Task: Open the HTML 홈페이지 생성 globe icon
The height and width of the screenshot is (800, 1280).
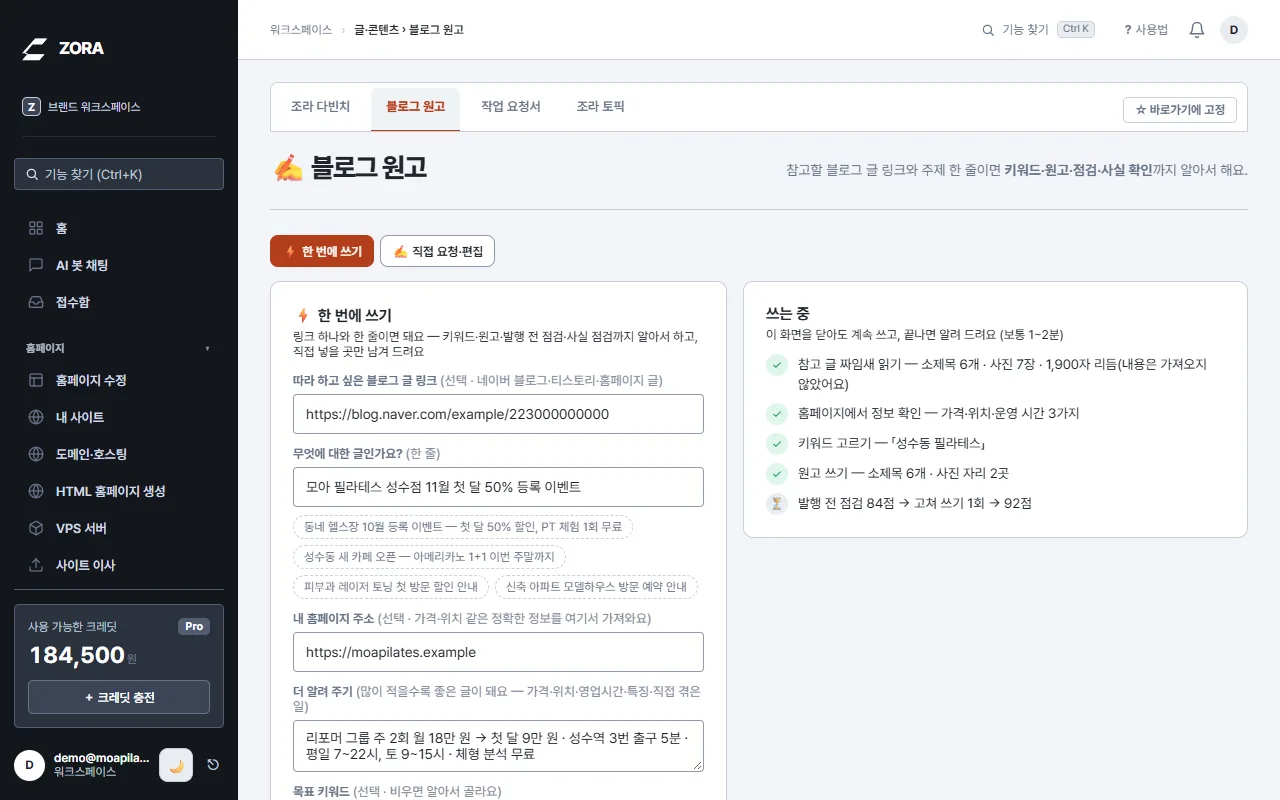Action: 36,491
